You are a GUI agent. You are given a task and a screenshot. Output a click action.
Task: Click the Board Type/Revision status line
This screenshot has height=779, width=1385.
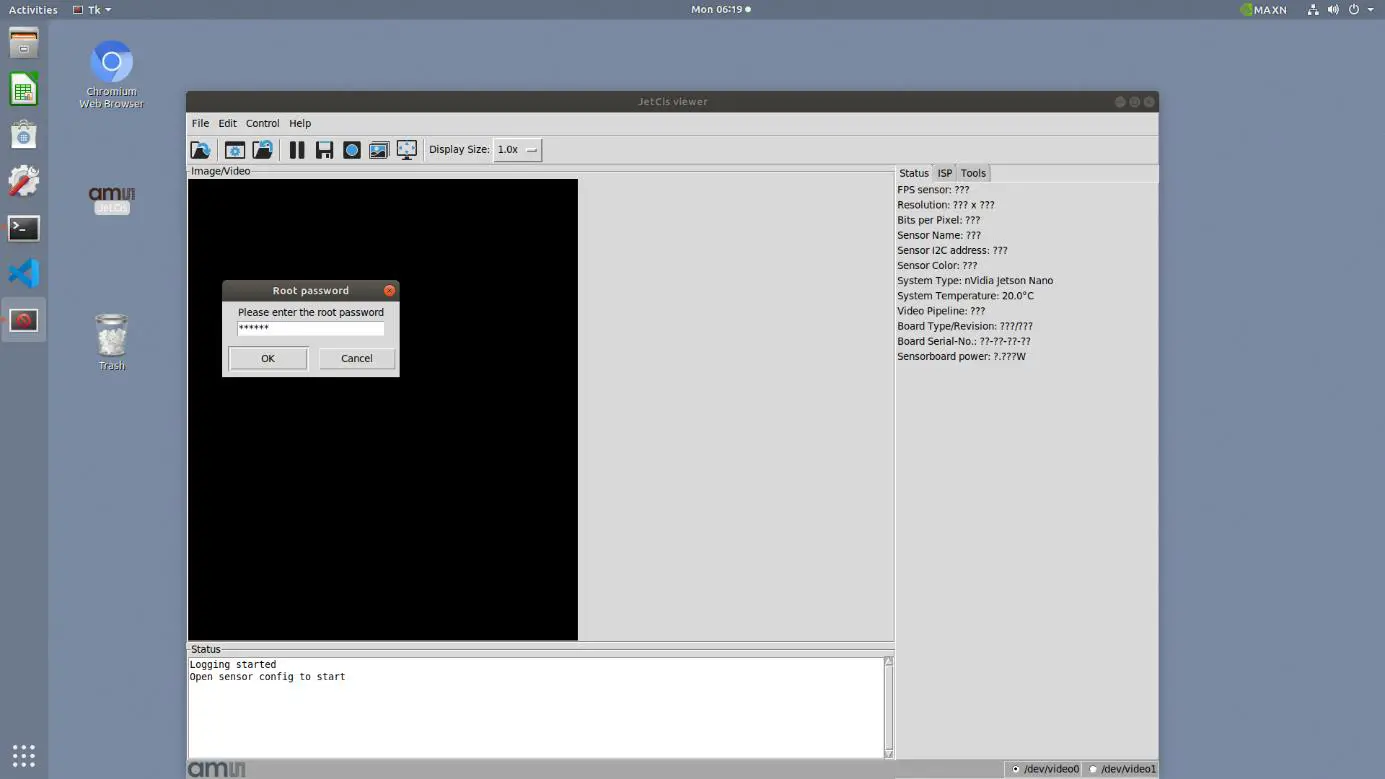[965, 326]
